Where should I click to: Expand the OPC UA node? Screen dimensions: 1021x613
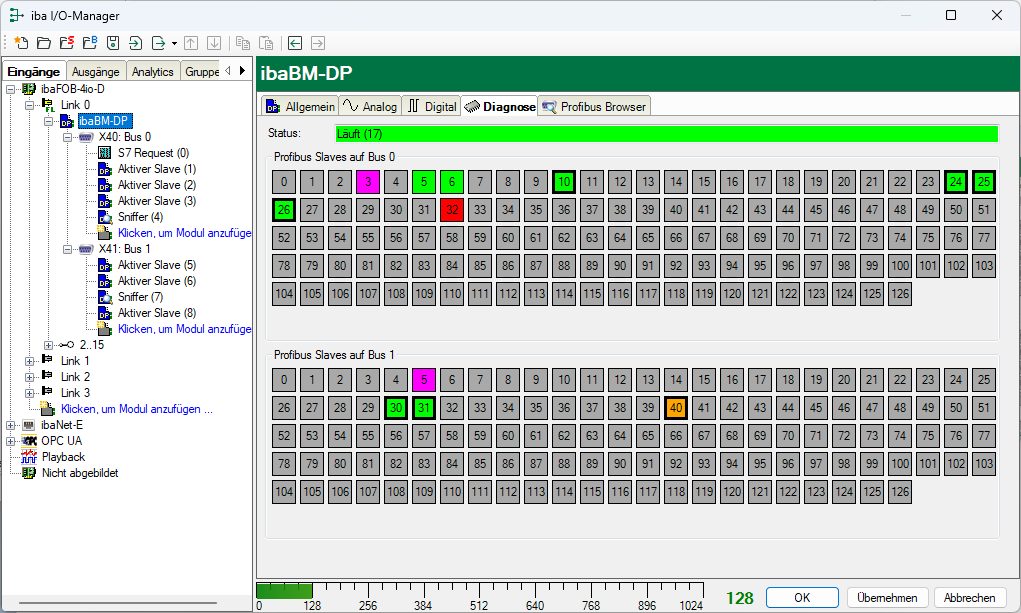(x=11, y=441)
